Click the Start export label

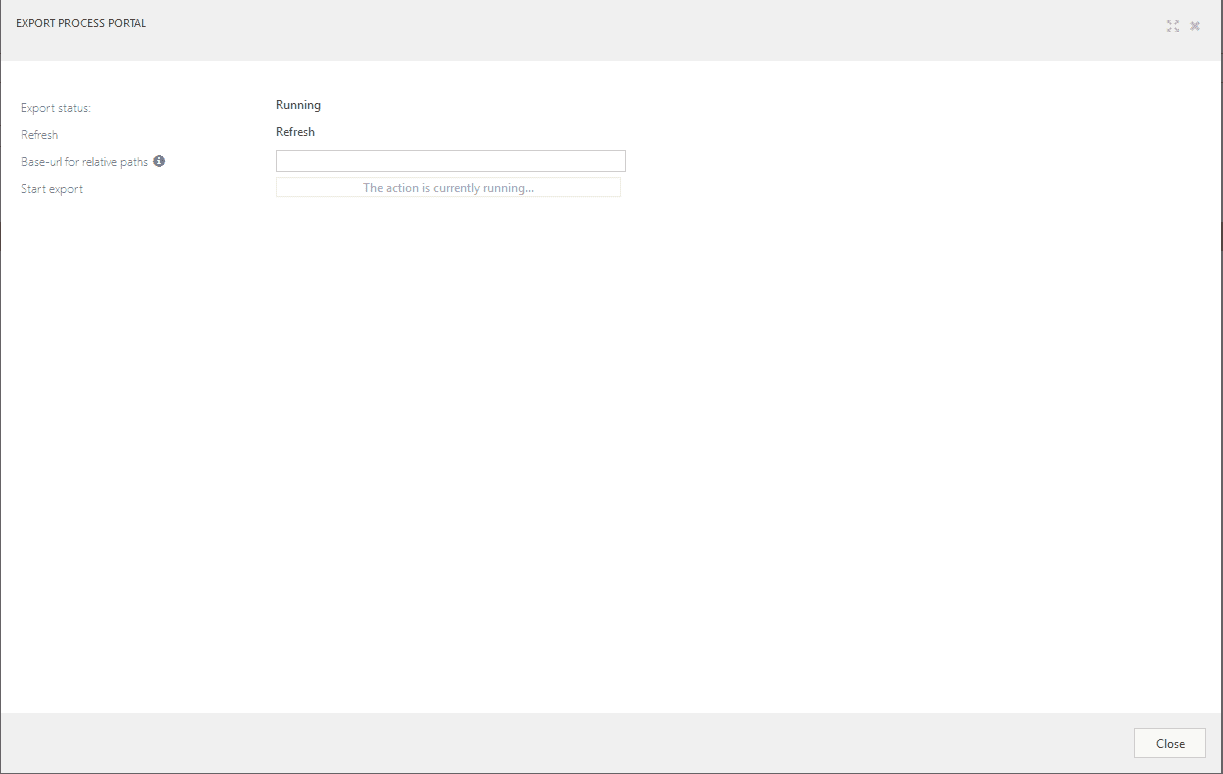click(x=51, y=188)
